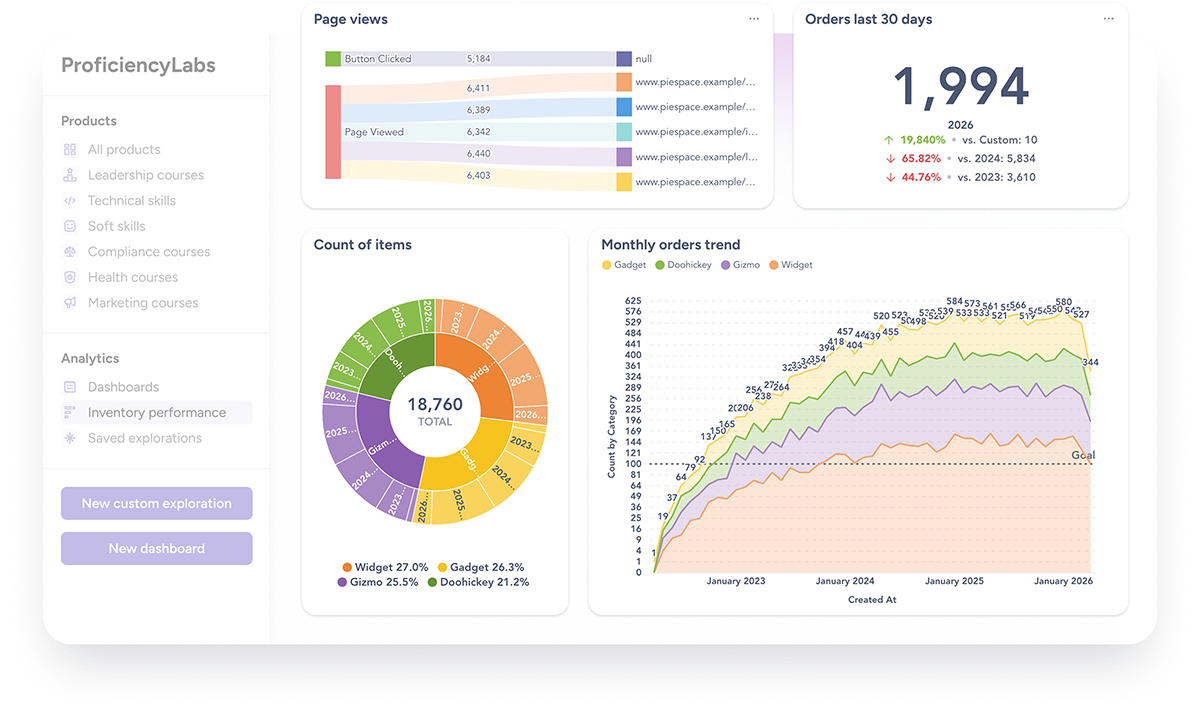The image size is (1200, 716).
Task: Click the Leadership courses icon in sidebar
Action: 70,175
